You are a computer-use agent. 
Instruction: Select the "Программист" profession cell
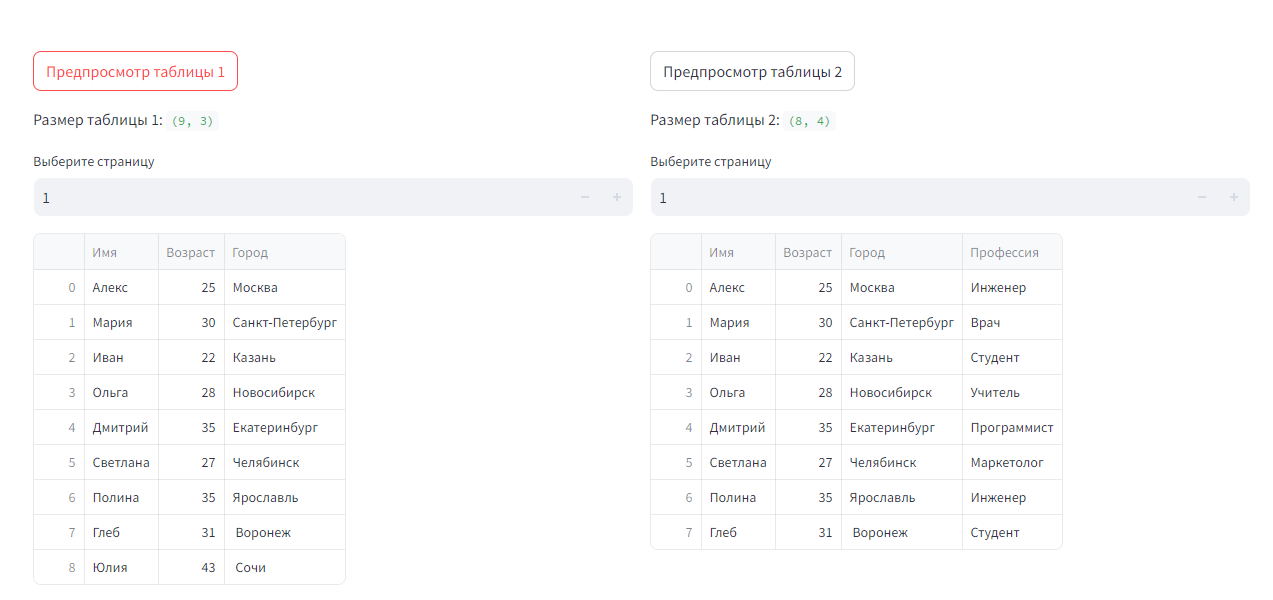[1012, 427]
